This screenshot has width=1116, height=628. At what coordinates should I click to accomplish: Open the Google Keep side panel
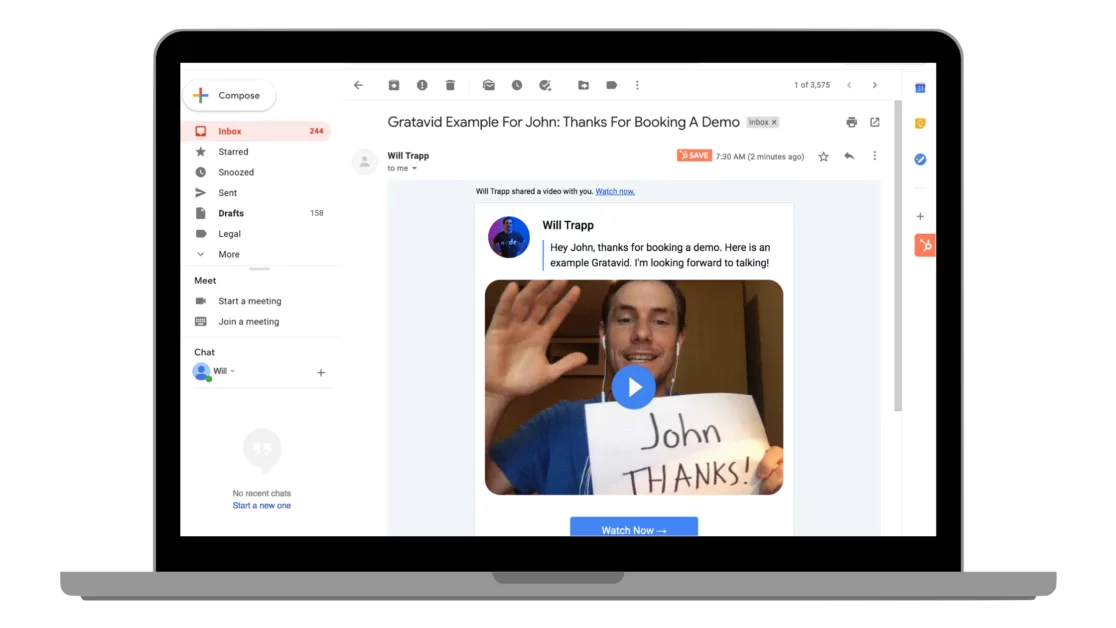coord(920,123)
